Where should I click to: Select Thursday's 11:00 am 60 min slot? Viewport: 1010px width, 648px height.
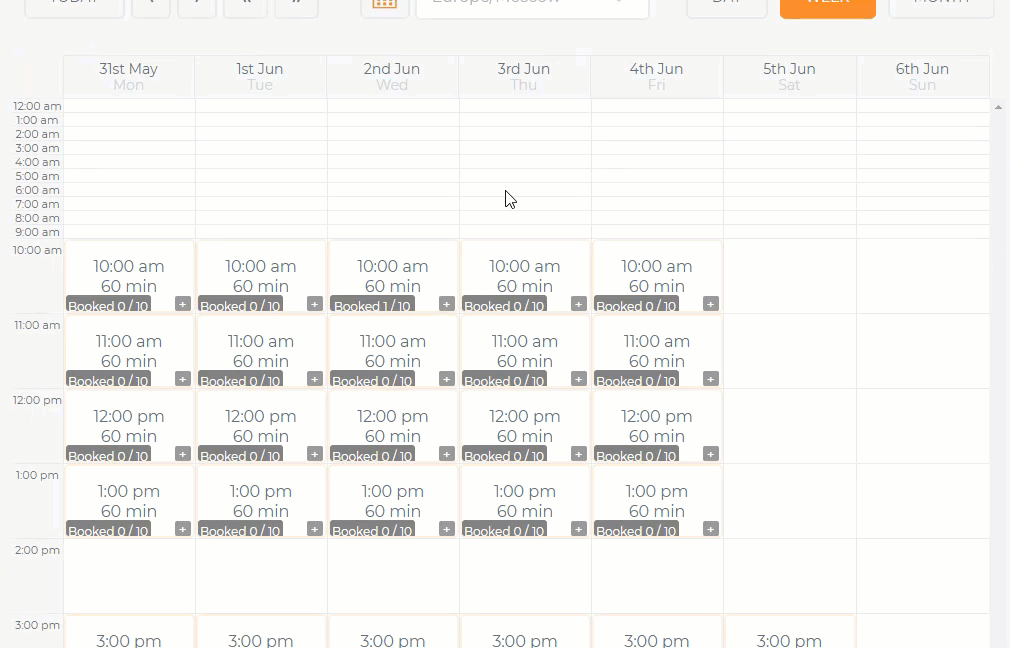[525, 351]
